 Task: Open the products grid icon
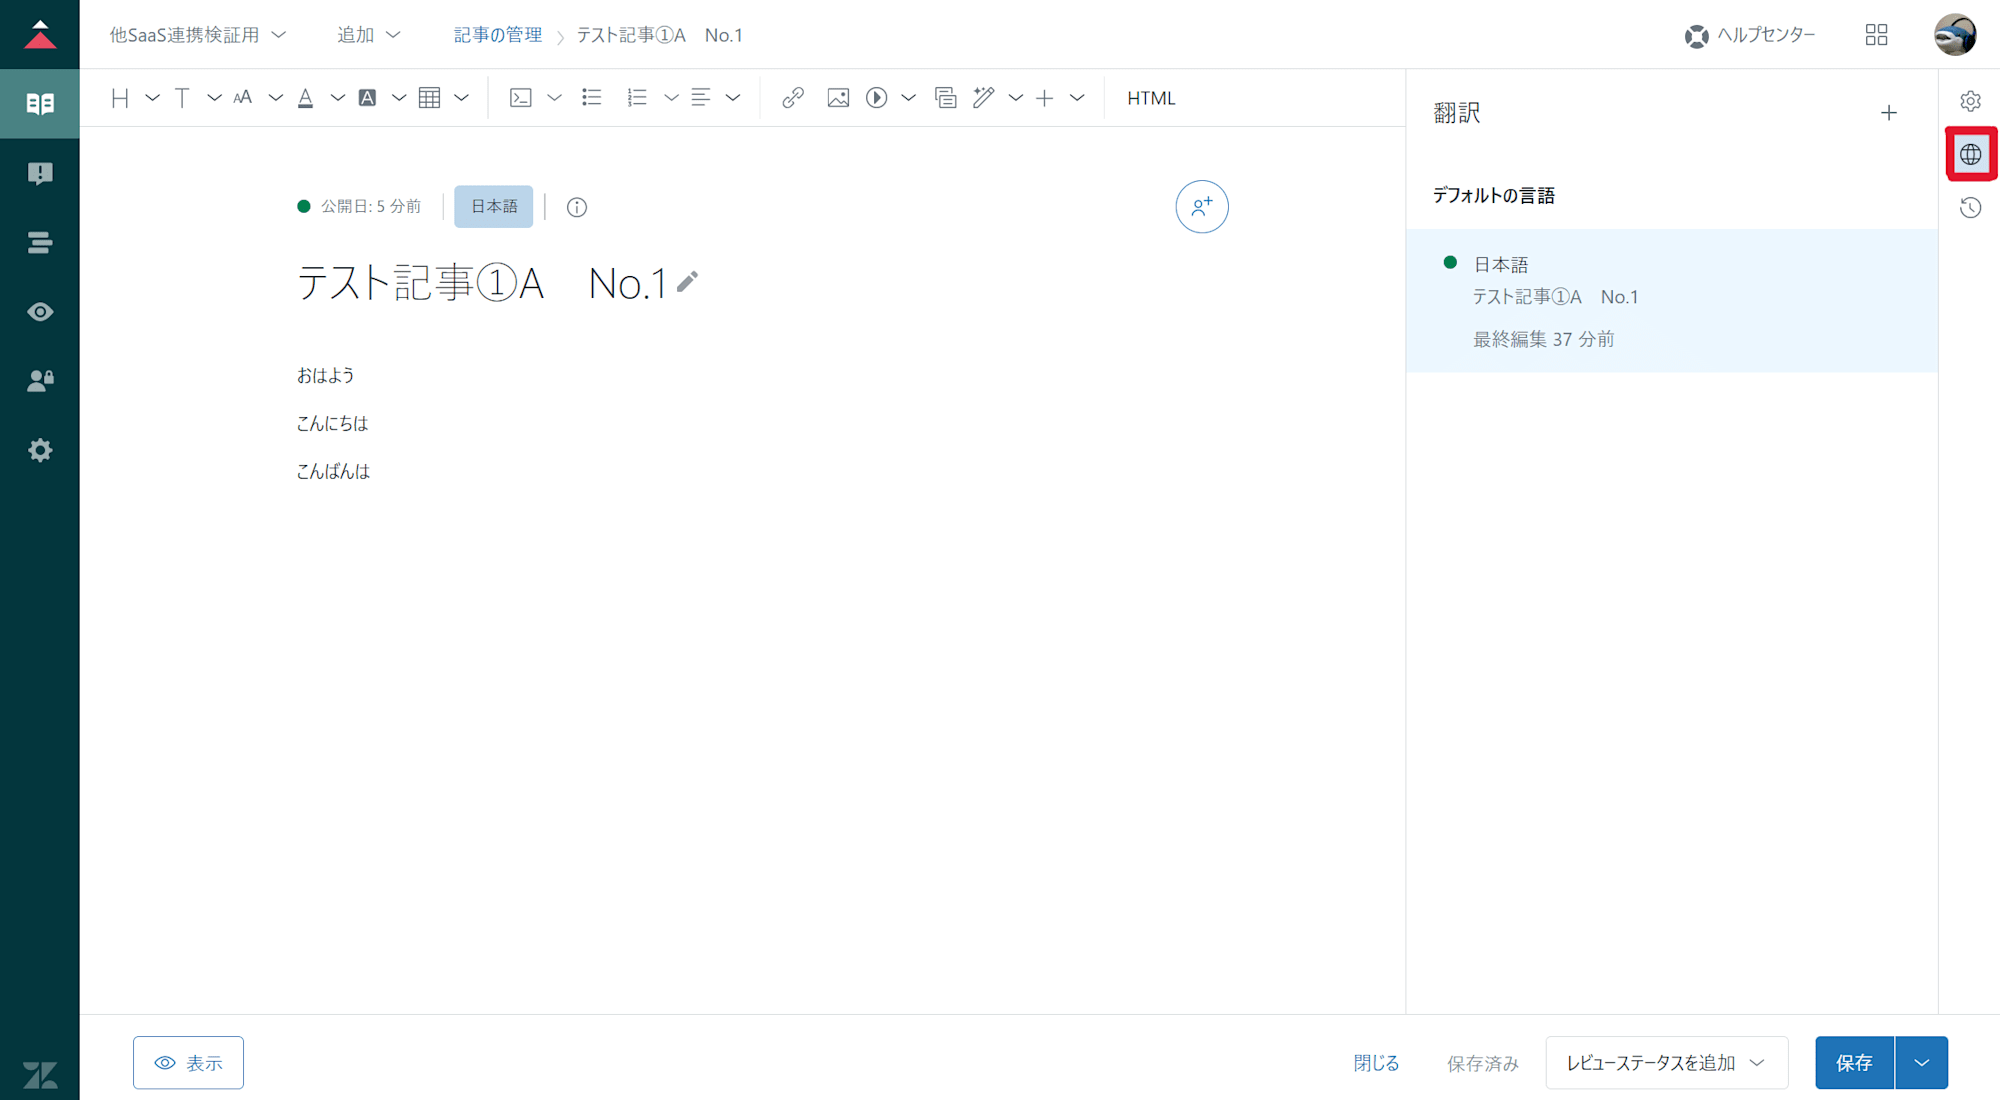(1876, 35)
